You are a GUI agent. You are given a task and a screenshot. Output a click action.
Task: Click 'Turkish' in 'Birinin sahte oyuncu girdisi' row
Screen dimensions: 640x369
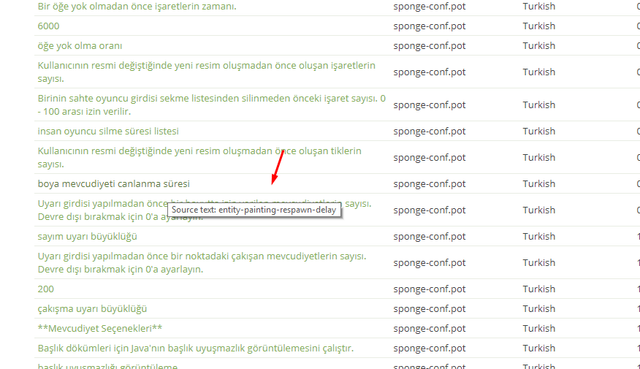(x=539, y=105)
